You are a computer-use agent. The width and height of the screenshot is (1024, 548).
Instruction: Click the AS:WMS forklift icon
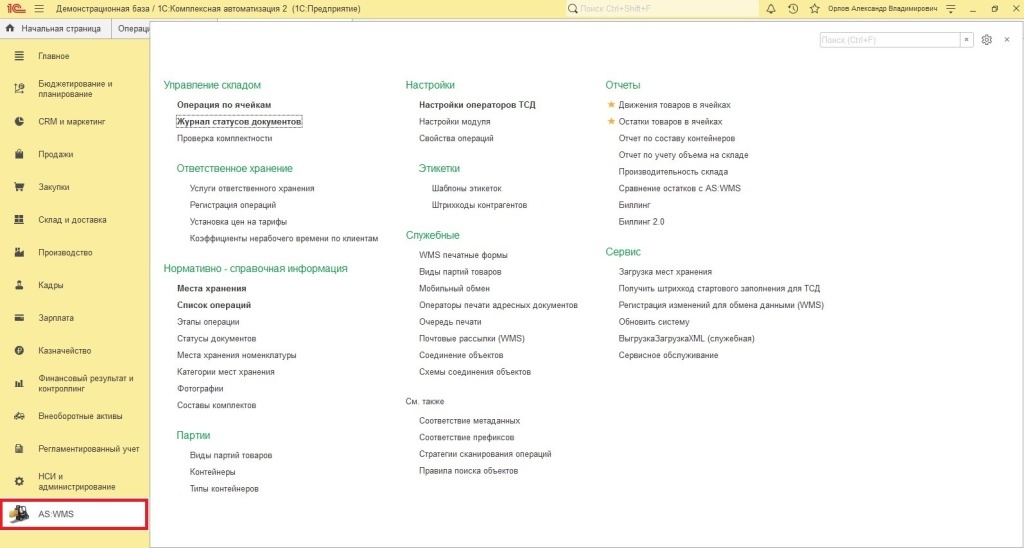click(x=19, y=514)
